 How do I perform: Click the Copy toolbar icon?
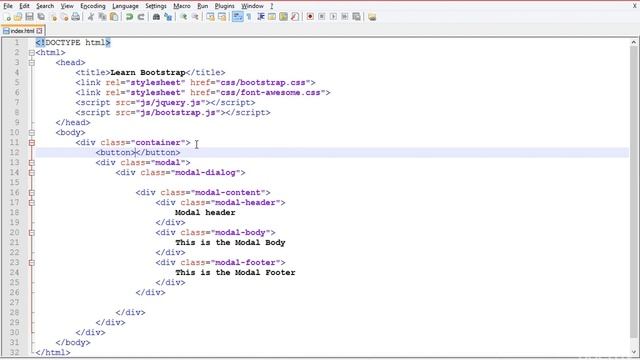pyautogui.click(x=102, y=17)
